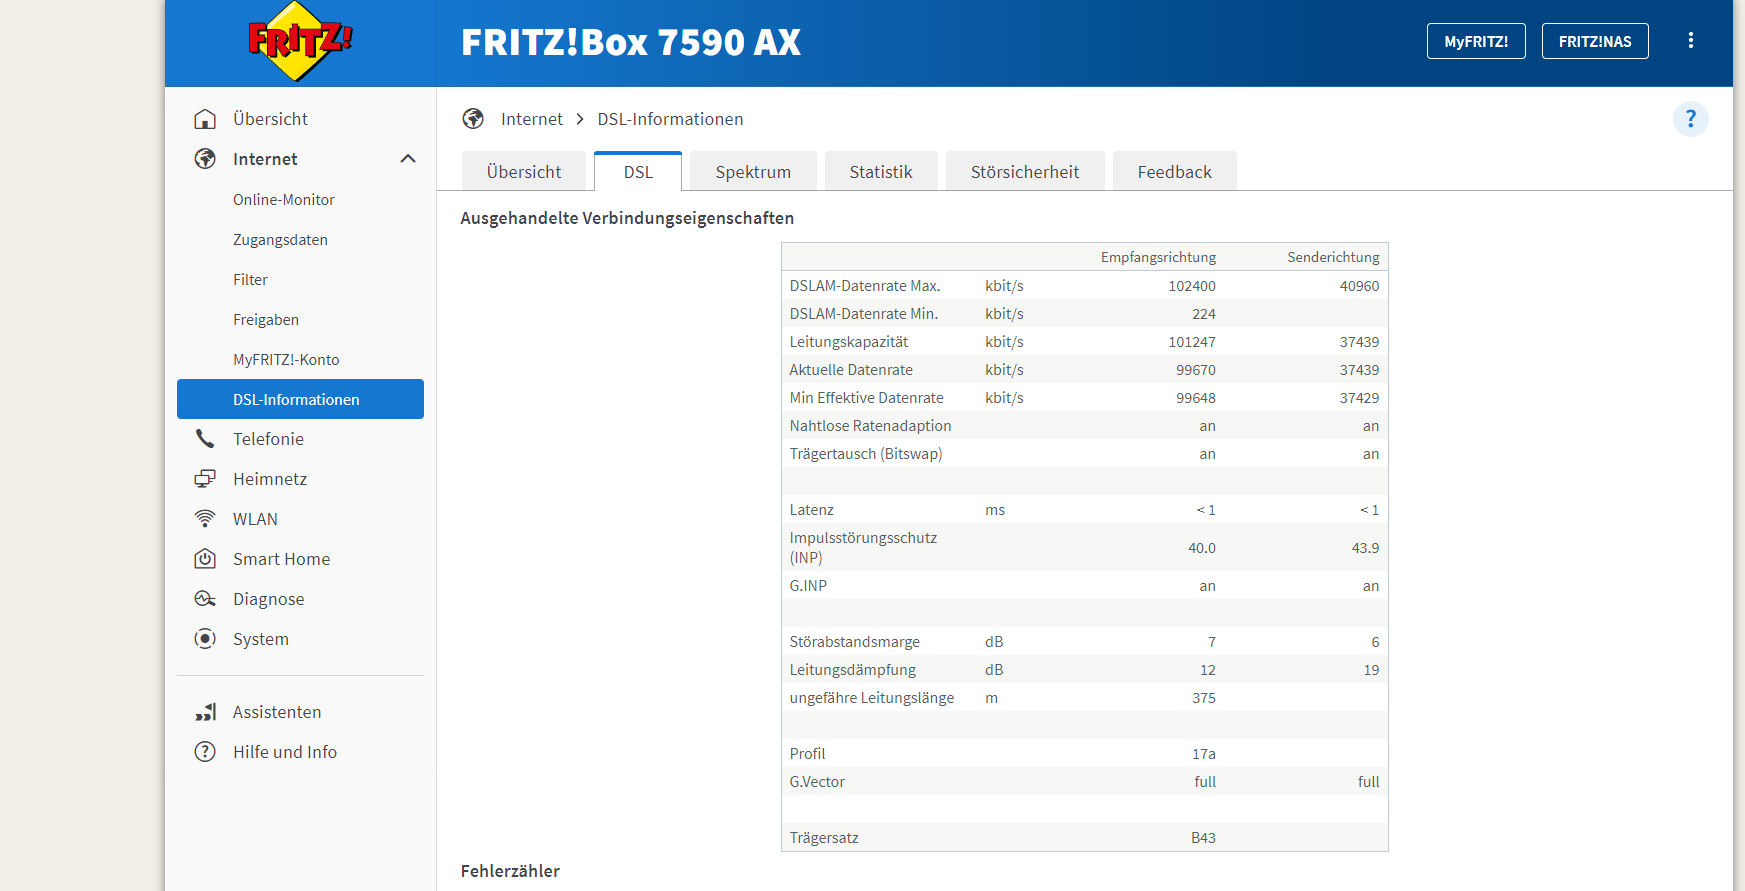1745x891 pixels.
Task: Click DSL-Informationen in breadcrumb
Action: 670,119
